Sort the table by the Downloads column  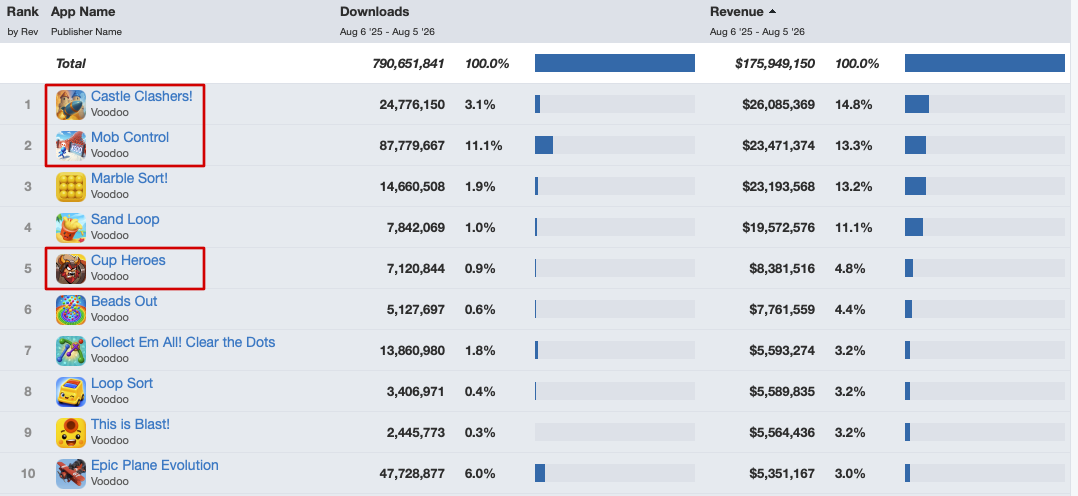click(x=374, y=12)
